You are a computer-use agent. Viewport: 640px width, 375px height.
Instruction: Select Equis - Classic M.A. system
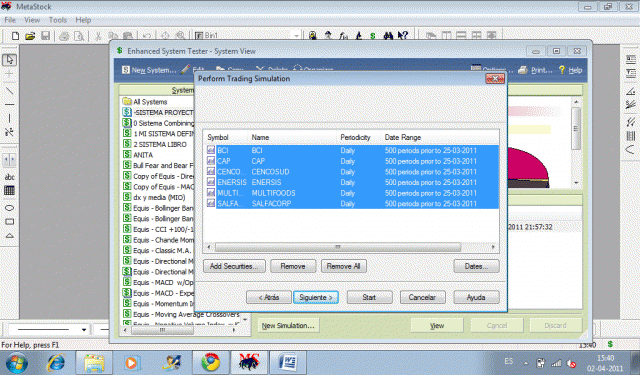tap(158, 251)
